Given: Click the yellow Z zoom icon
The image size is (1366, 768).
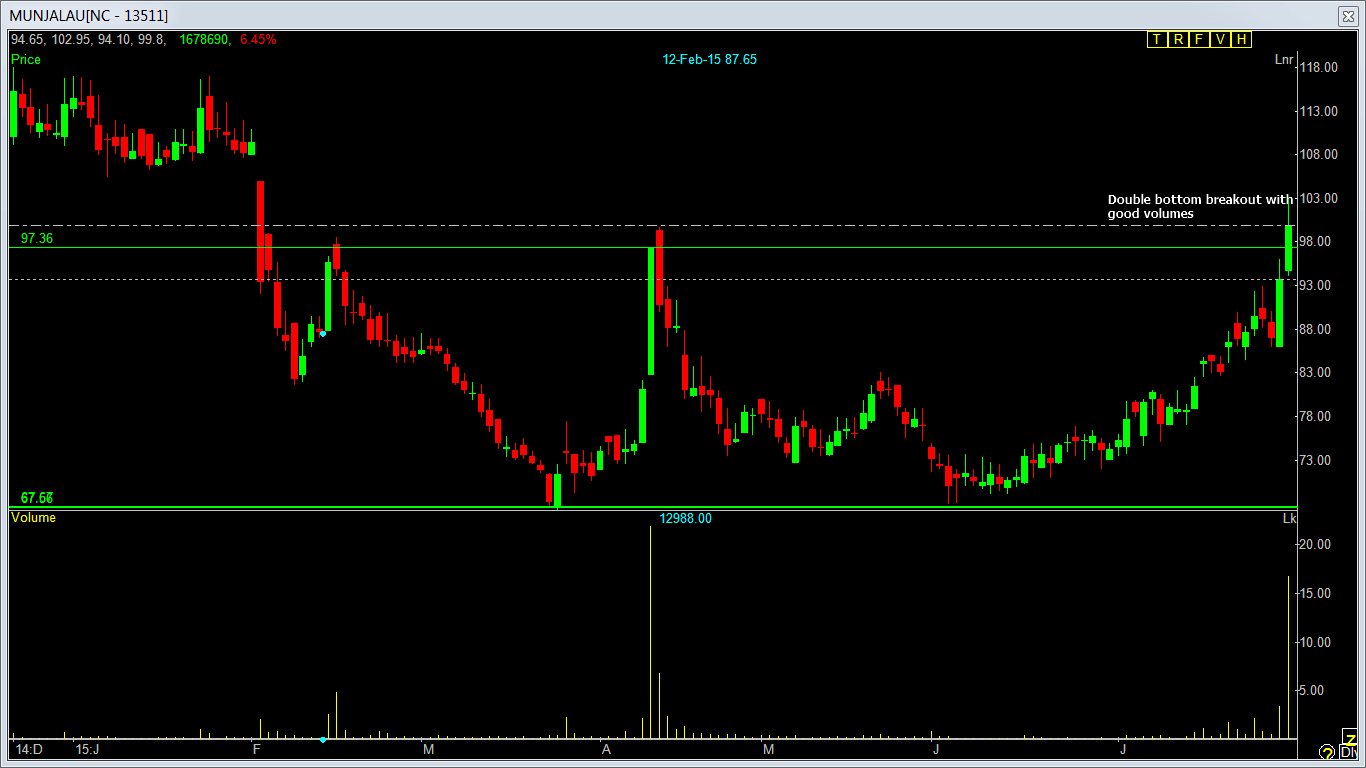Looking at the screenshot, I should click(x=1349, y=738).
